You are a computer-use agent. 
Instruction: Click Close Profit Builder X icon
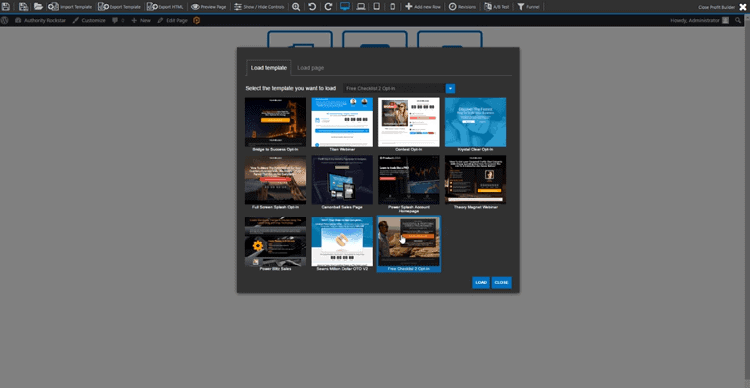(x=742, y=7)
